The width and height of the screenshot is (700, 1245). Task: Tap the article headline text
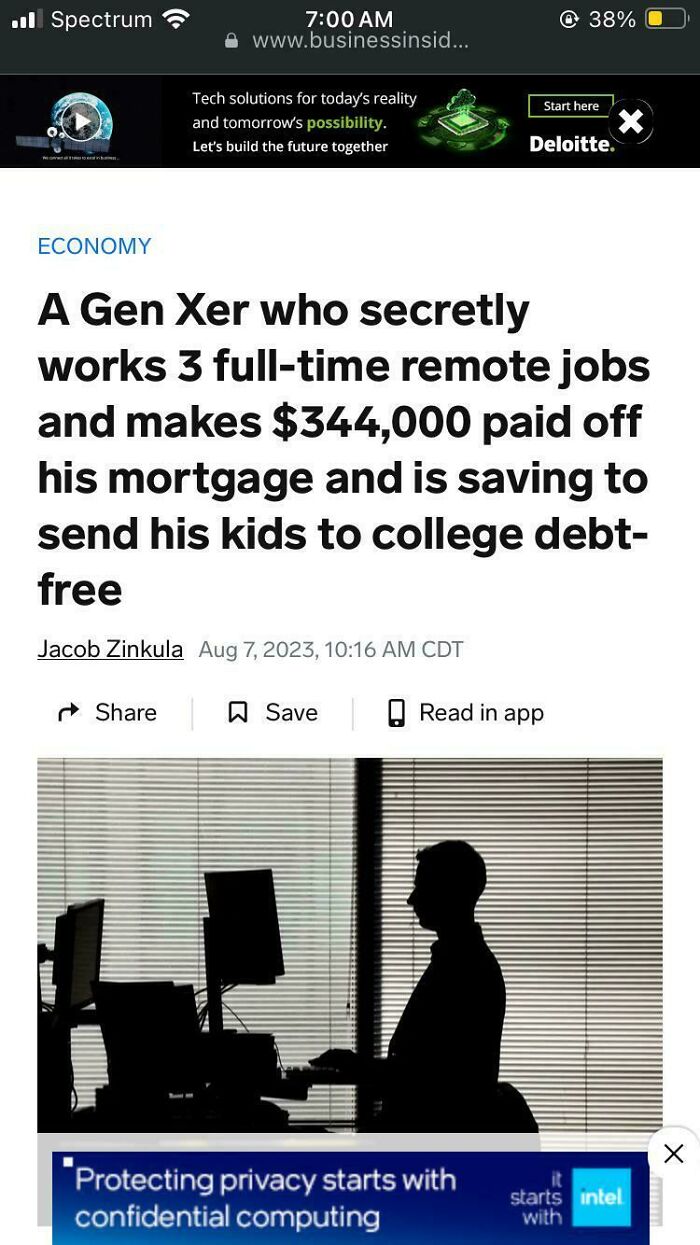pos(344,450)
